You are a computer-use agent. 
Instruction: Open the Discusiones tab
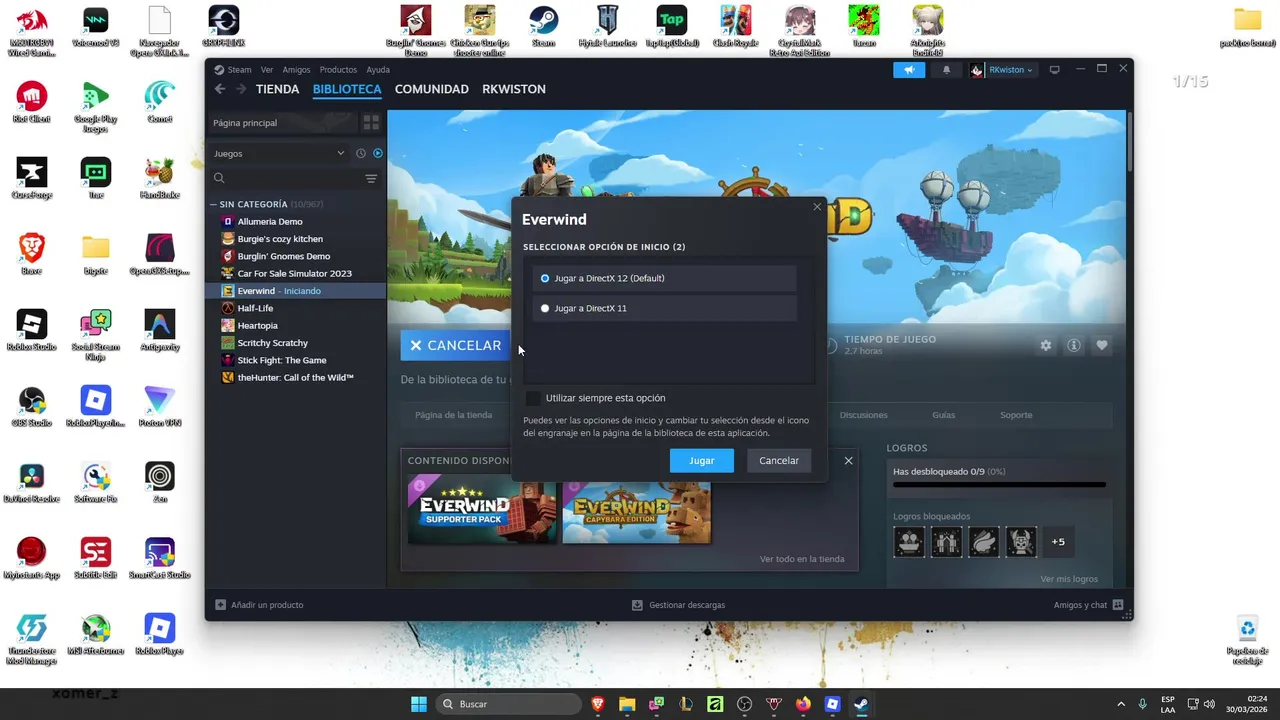pos(864,415)
